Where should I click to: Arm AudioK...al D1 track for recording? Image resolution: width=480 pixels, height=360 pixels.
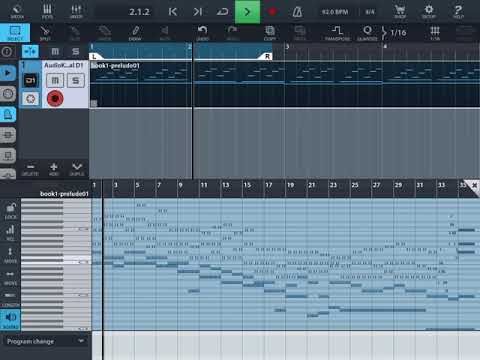tap(55, 99)
